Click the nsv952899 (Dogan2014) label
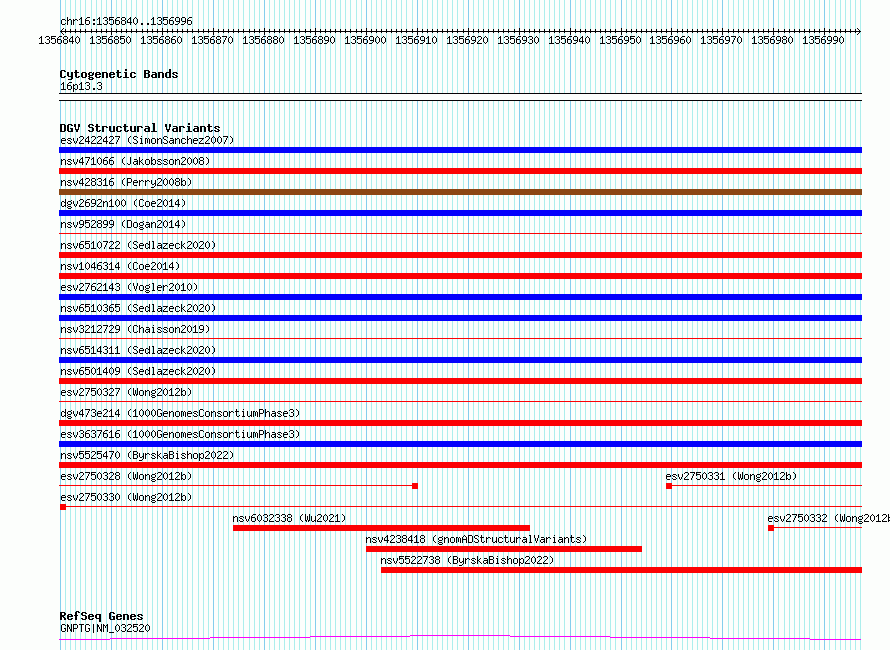Viewport: 890px width, 650px height. [123, 224]
